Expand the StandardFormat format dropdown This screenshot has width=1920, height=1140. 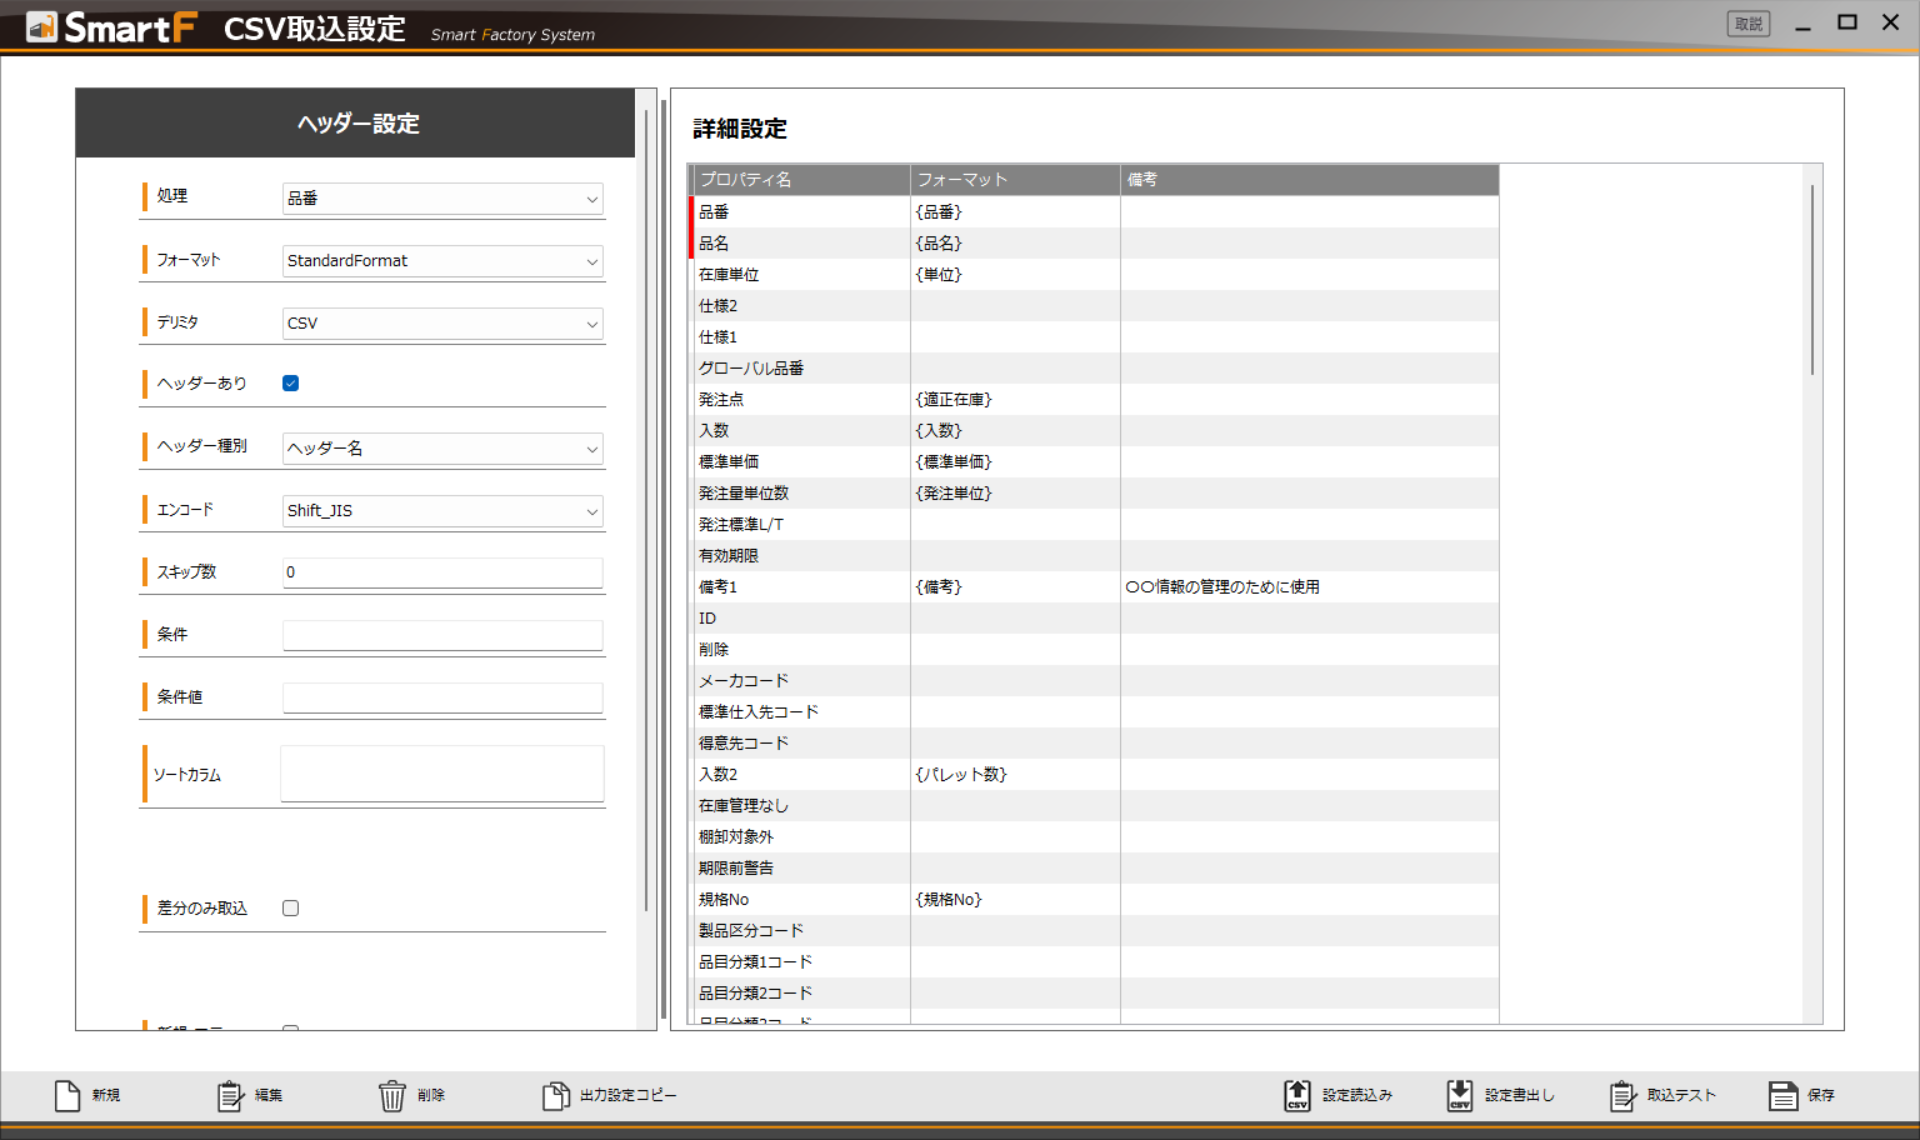tap(442, 261)
